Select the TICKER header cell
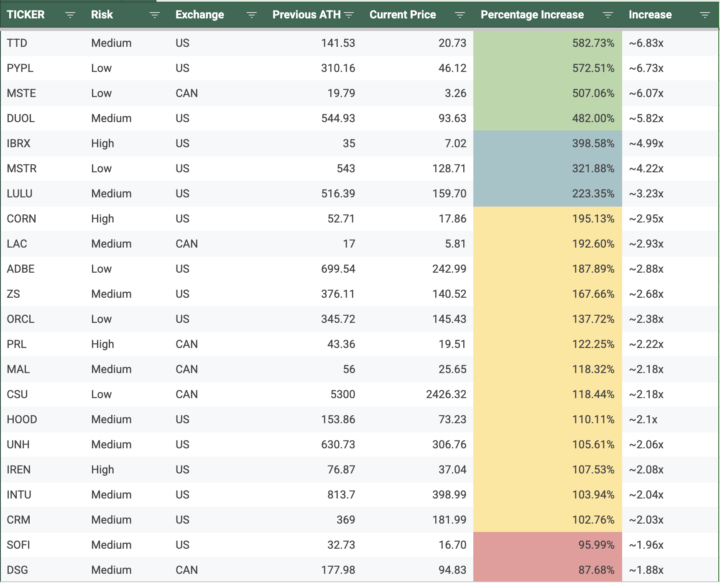 (43, 15)
